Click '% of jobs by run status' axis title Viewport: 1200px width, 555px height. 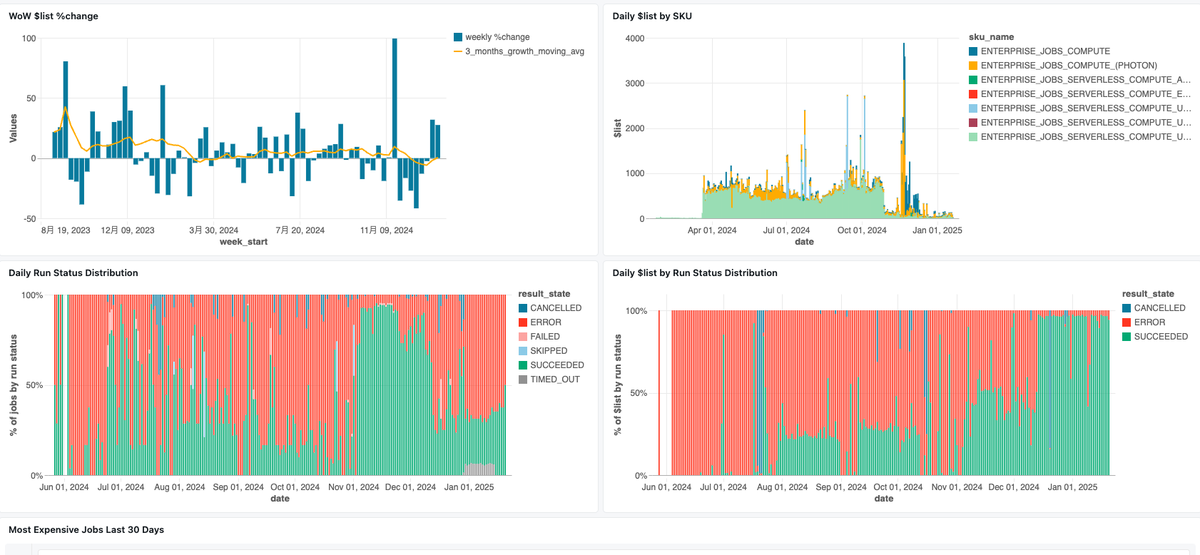pyautogui.click(x=13, y=385)
